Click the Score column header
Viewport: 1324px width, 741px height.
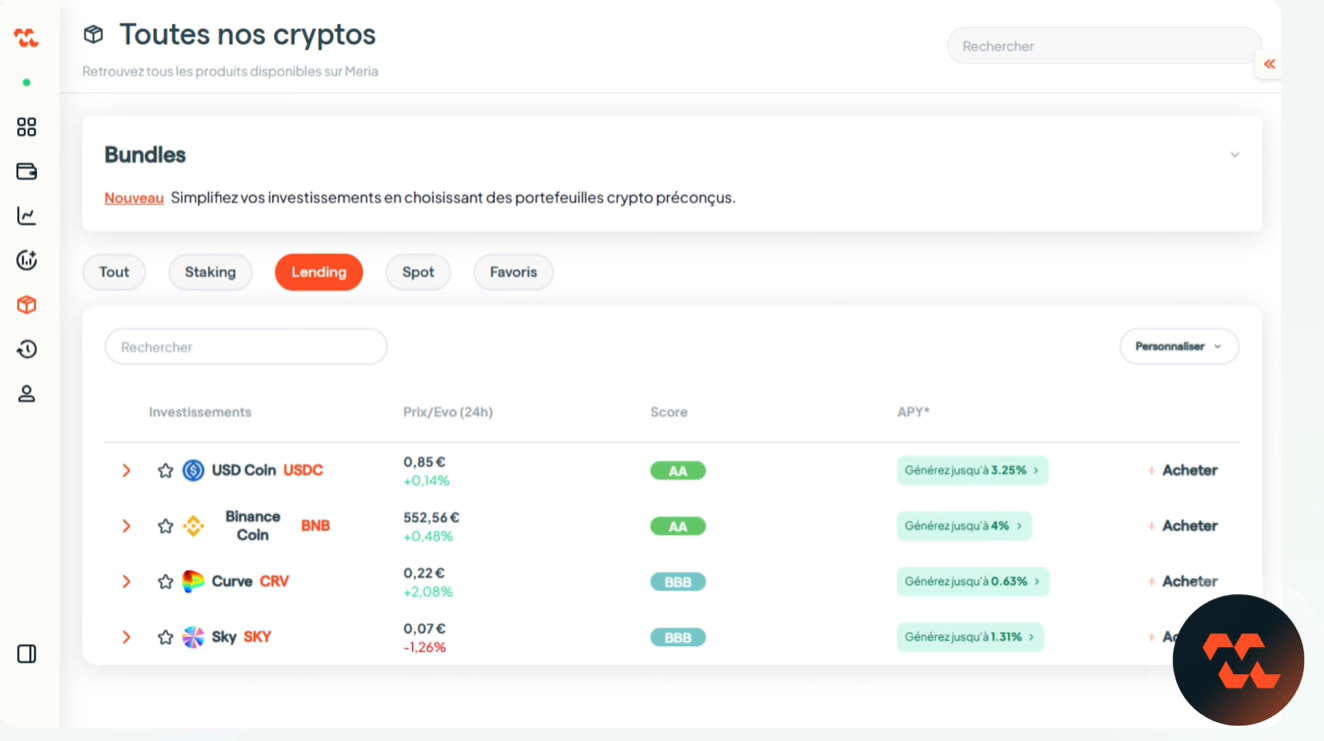[x=669, y=412]
